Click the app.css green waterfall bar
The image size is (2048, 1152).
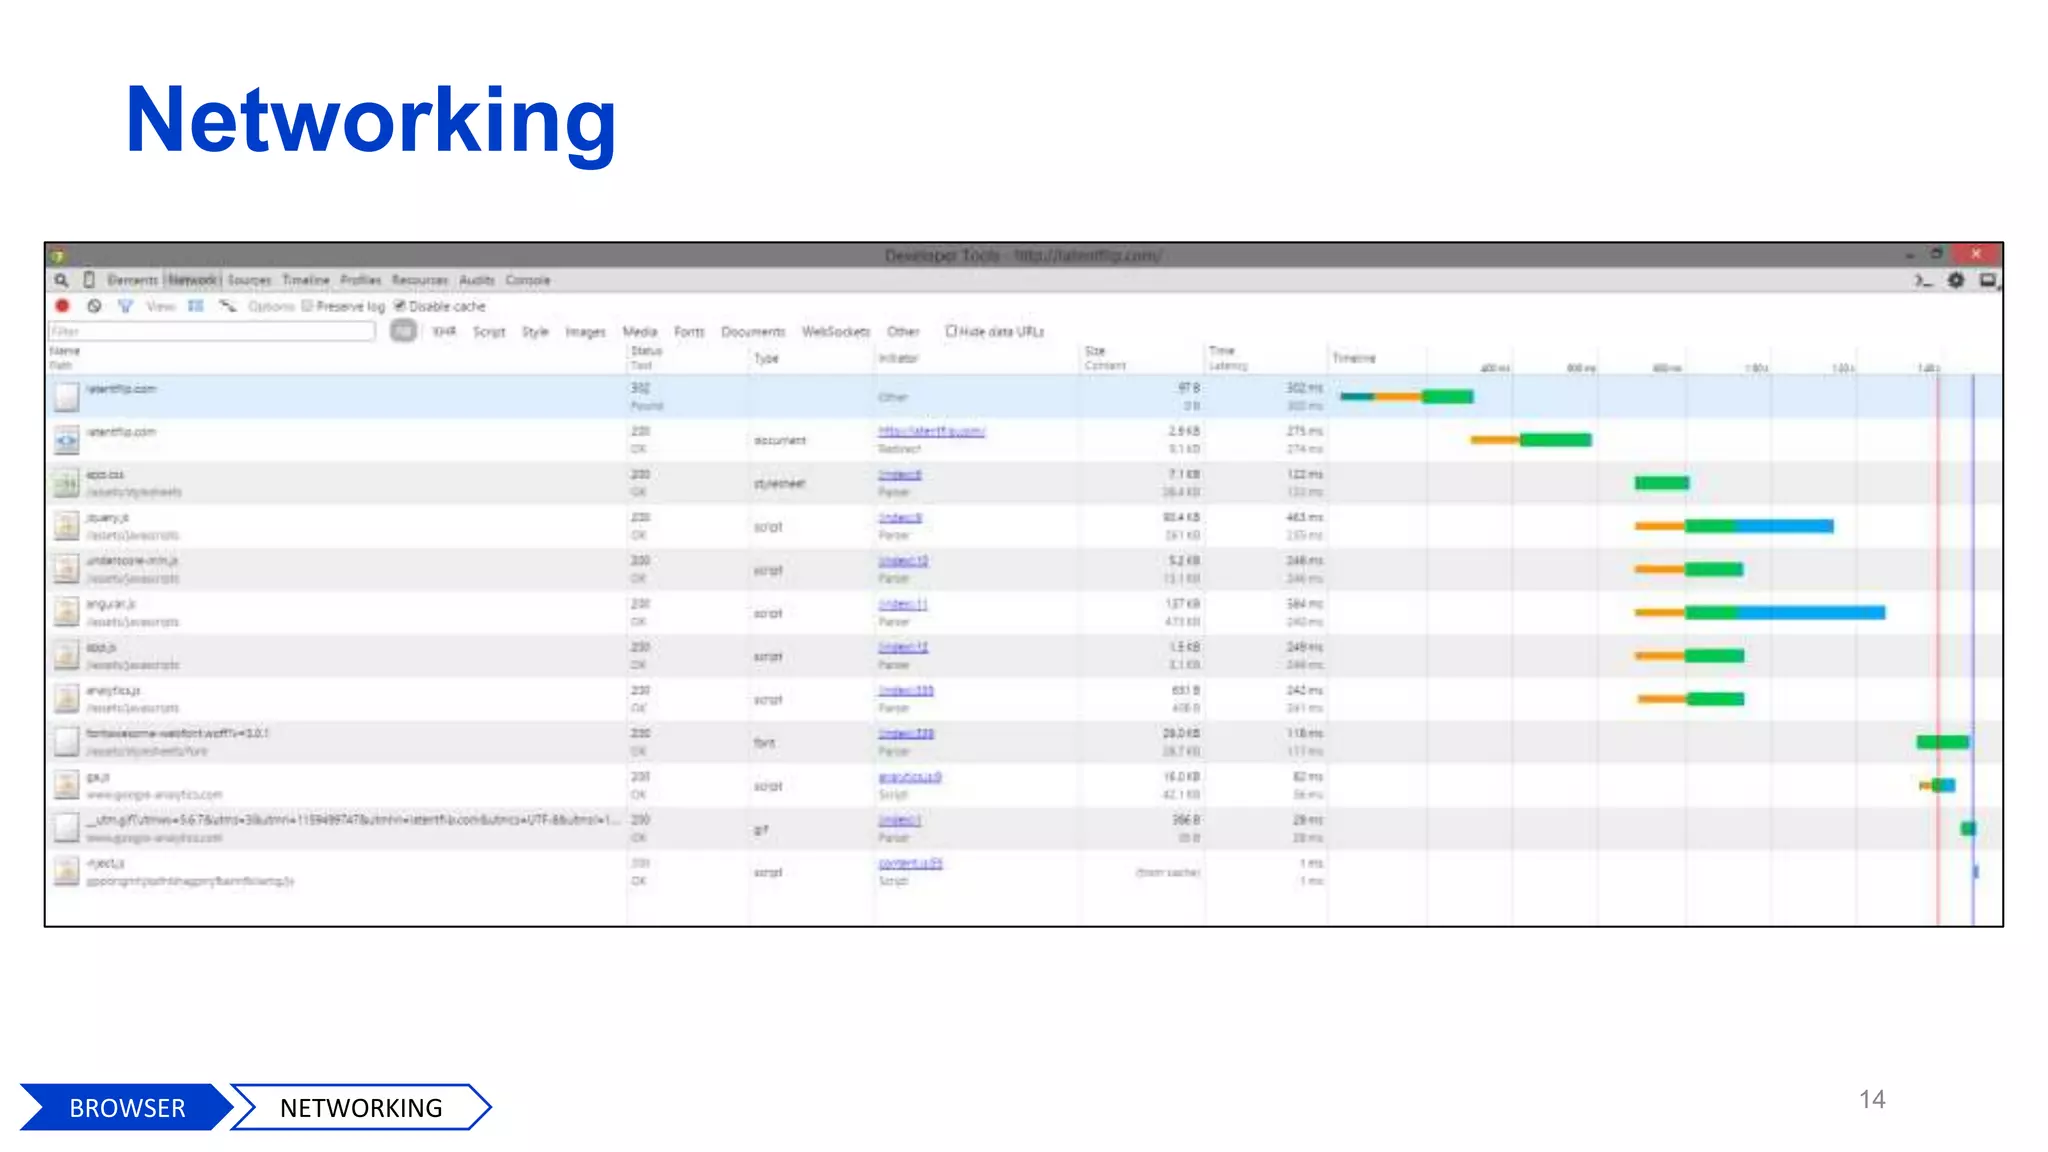tap(1662, 483)
